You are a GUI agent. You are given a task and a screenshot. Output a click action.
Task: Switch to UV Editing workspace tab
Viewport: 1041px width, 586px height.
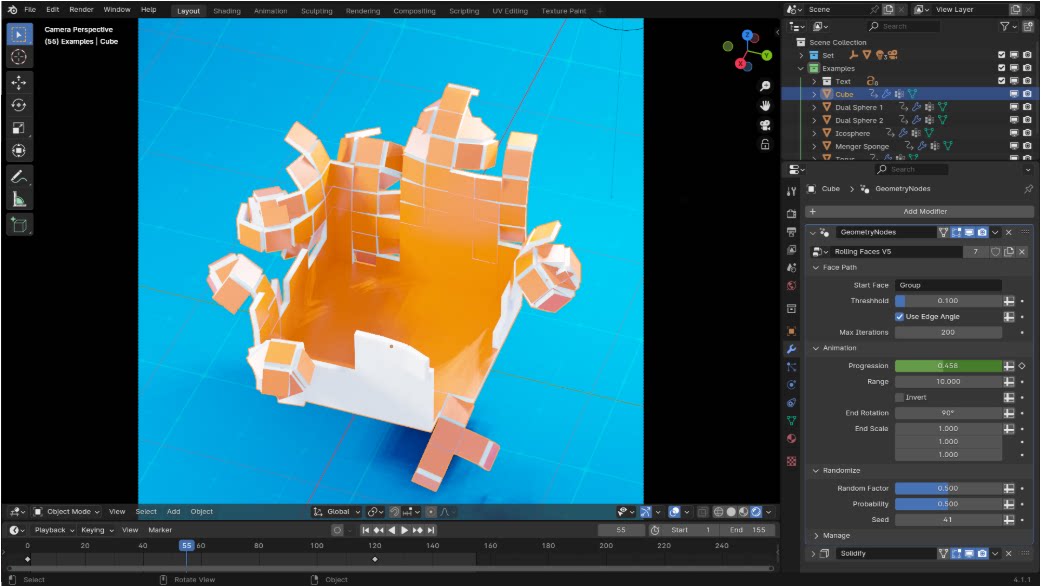pos(510,11)
